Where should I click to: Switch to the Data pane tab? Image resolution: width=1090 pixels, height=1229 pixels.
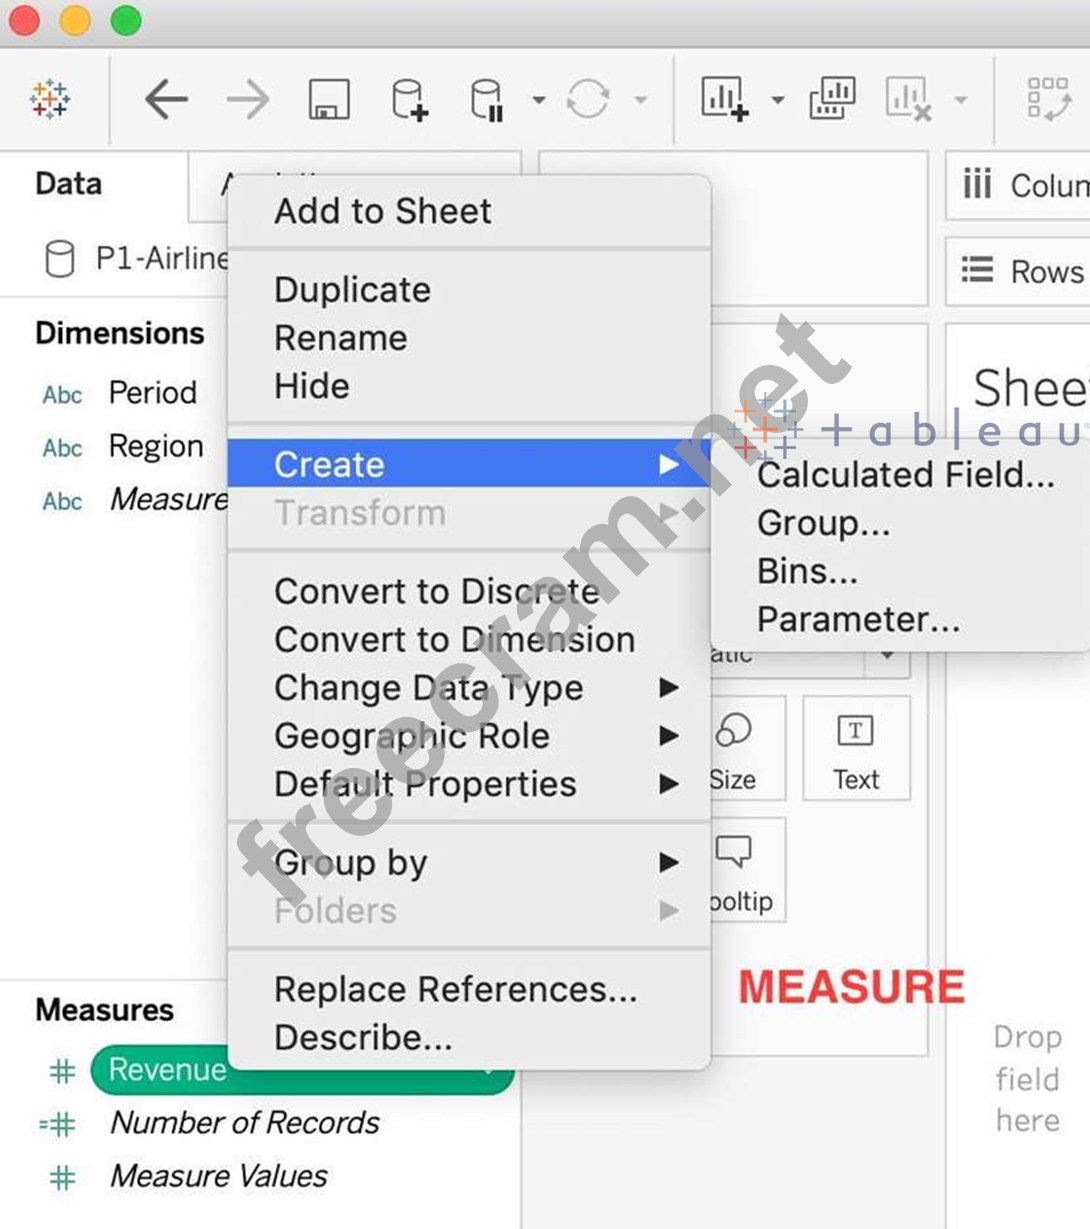(x=68, y=184)
